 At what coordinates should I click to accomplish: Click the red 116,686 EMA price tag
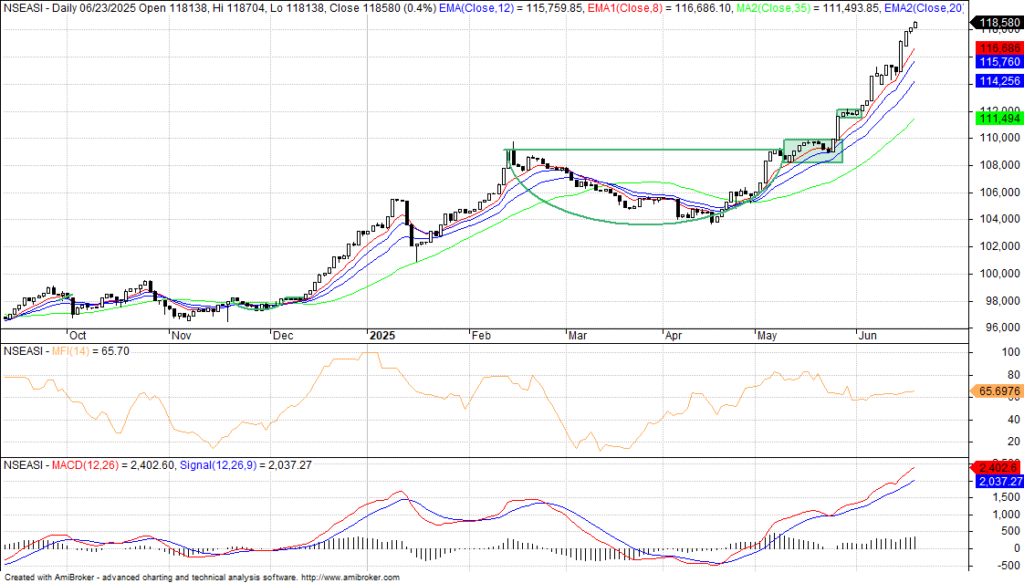(997, 47)
